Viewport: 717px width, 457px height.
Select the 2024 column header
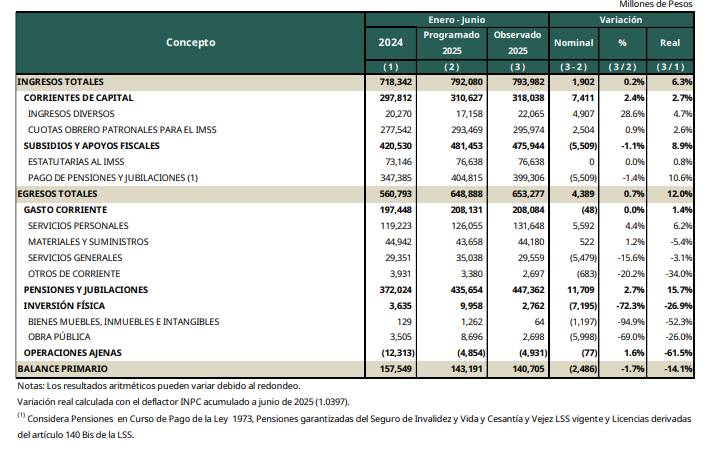click(x=391, y=42)
